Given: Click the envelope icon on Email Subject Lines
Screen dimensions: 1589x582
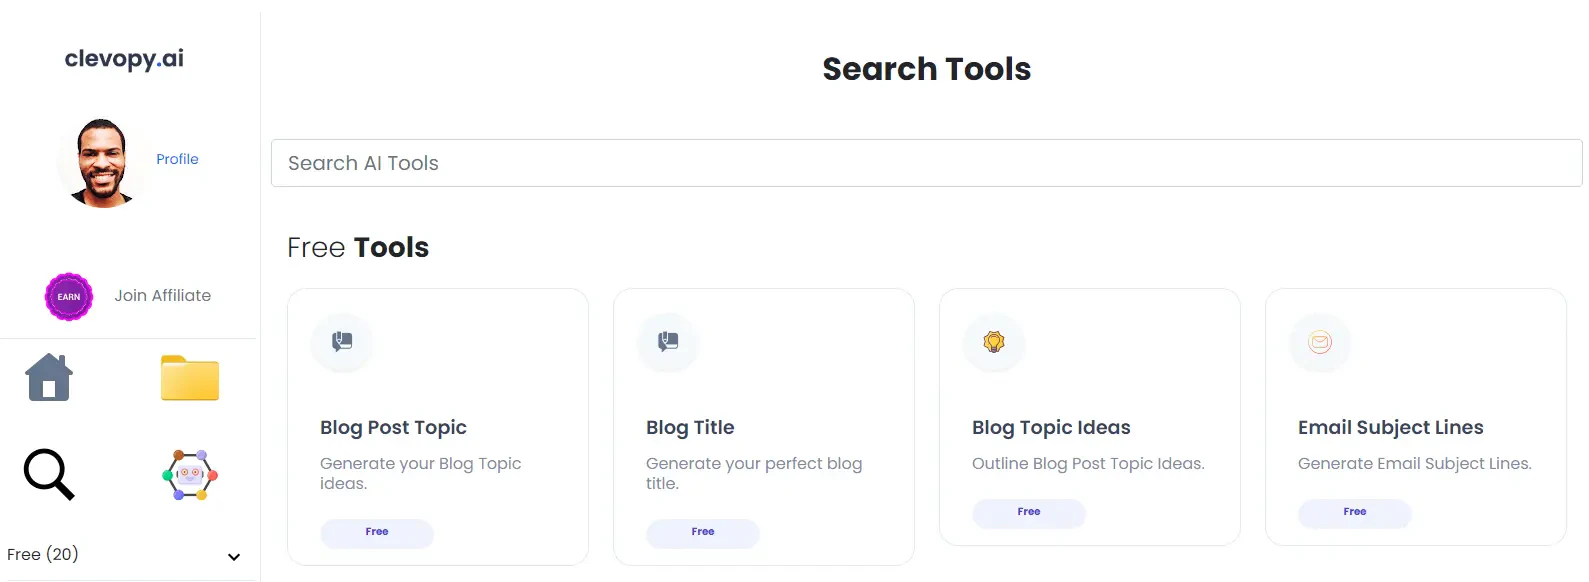Looking at the screenshot, I should click(x=1319, y=342).
